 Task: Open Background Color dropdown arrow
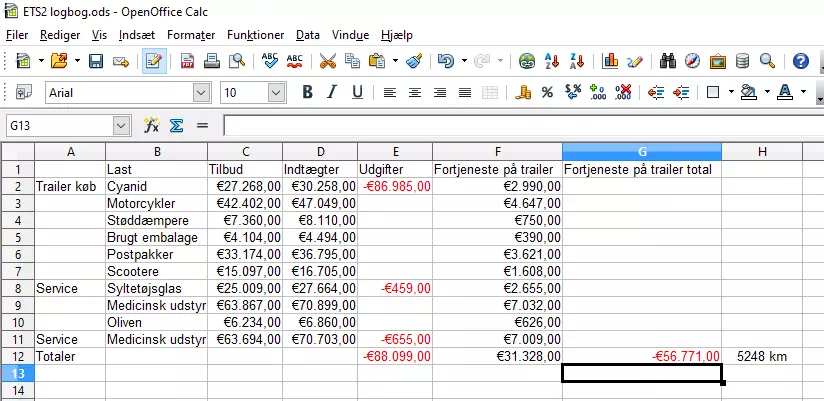[767, 92]
